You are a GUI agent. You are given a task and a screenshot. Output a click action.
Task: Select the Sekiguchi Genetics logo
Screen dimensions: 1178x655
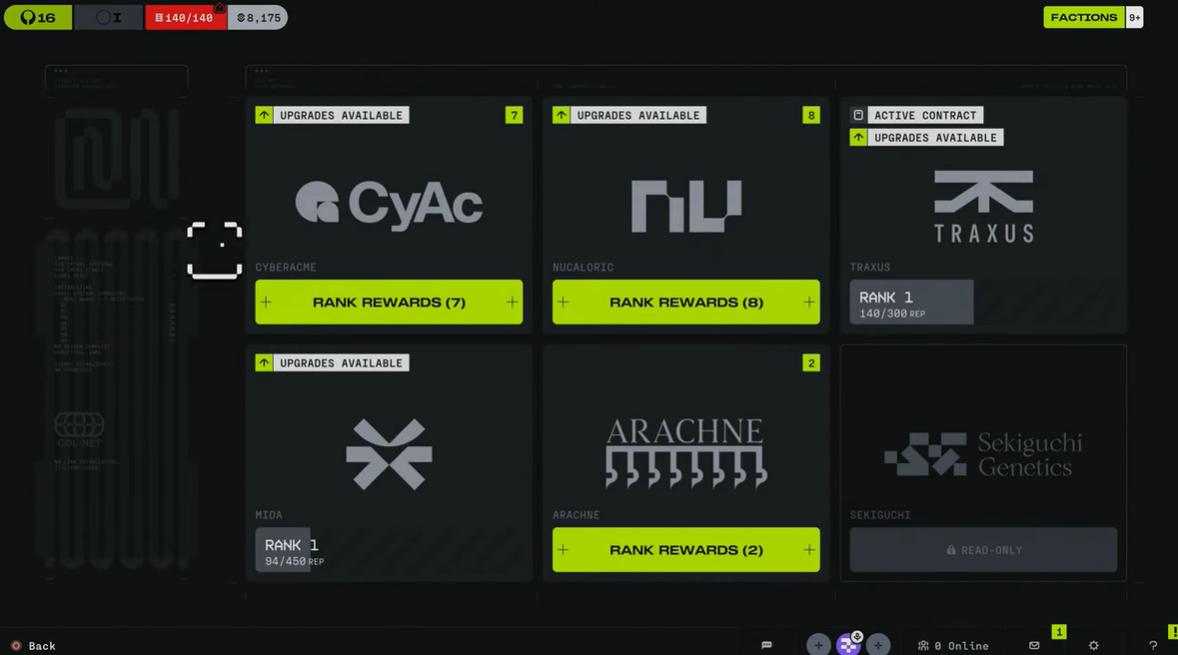click(x=983, y=454)
